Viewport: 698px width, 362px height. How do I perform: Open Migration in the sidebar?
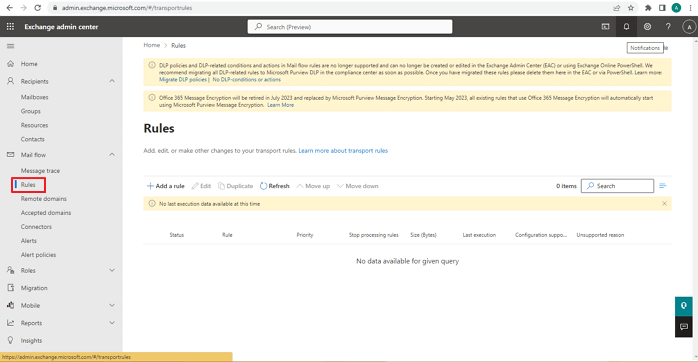34,288
